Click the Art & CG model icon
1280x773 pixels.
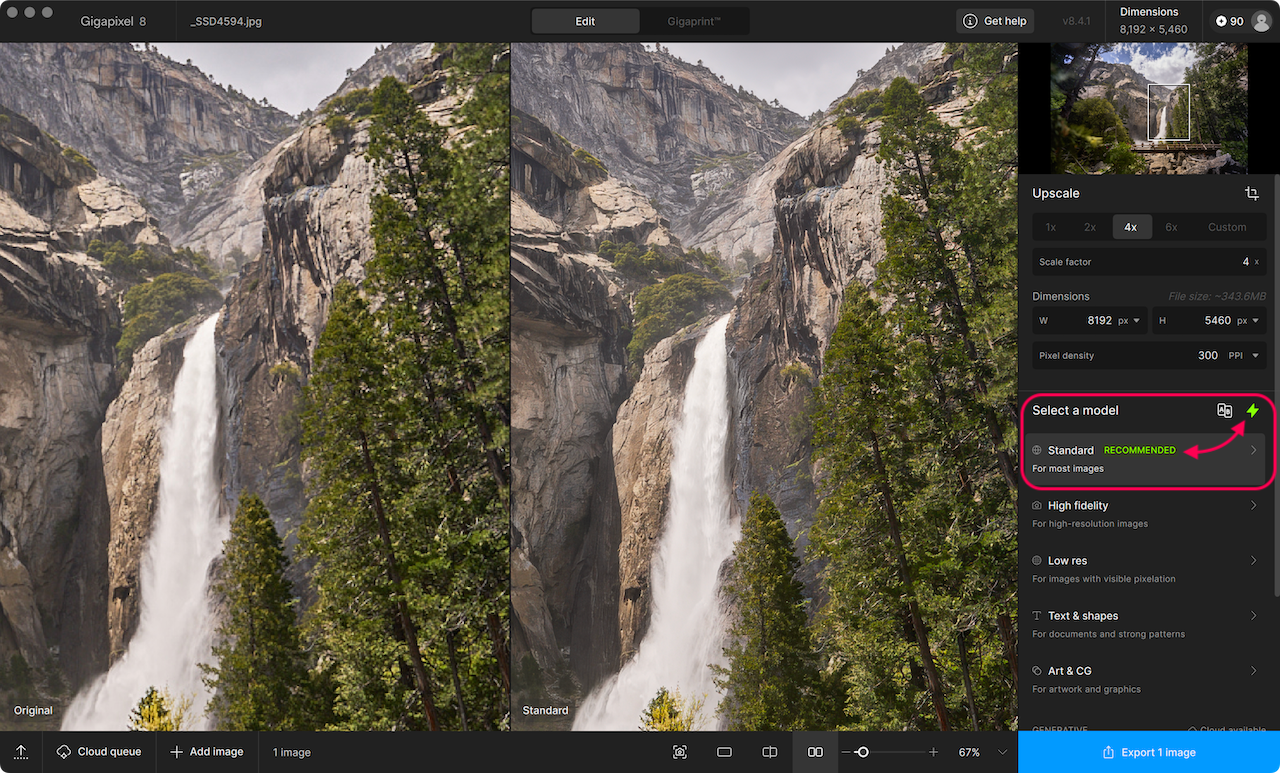coord(1037,671)
